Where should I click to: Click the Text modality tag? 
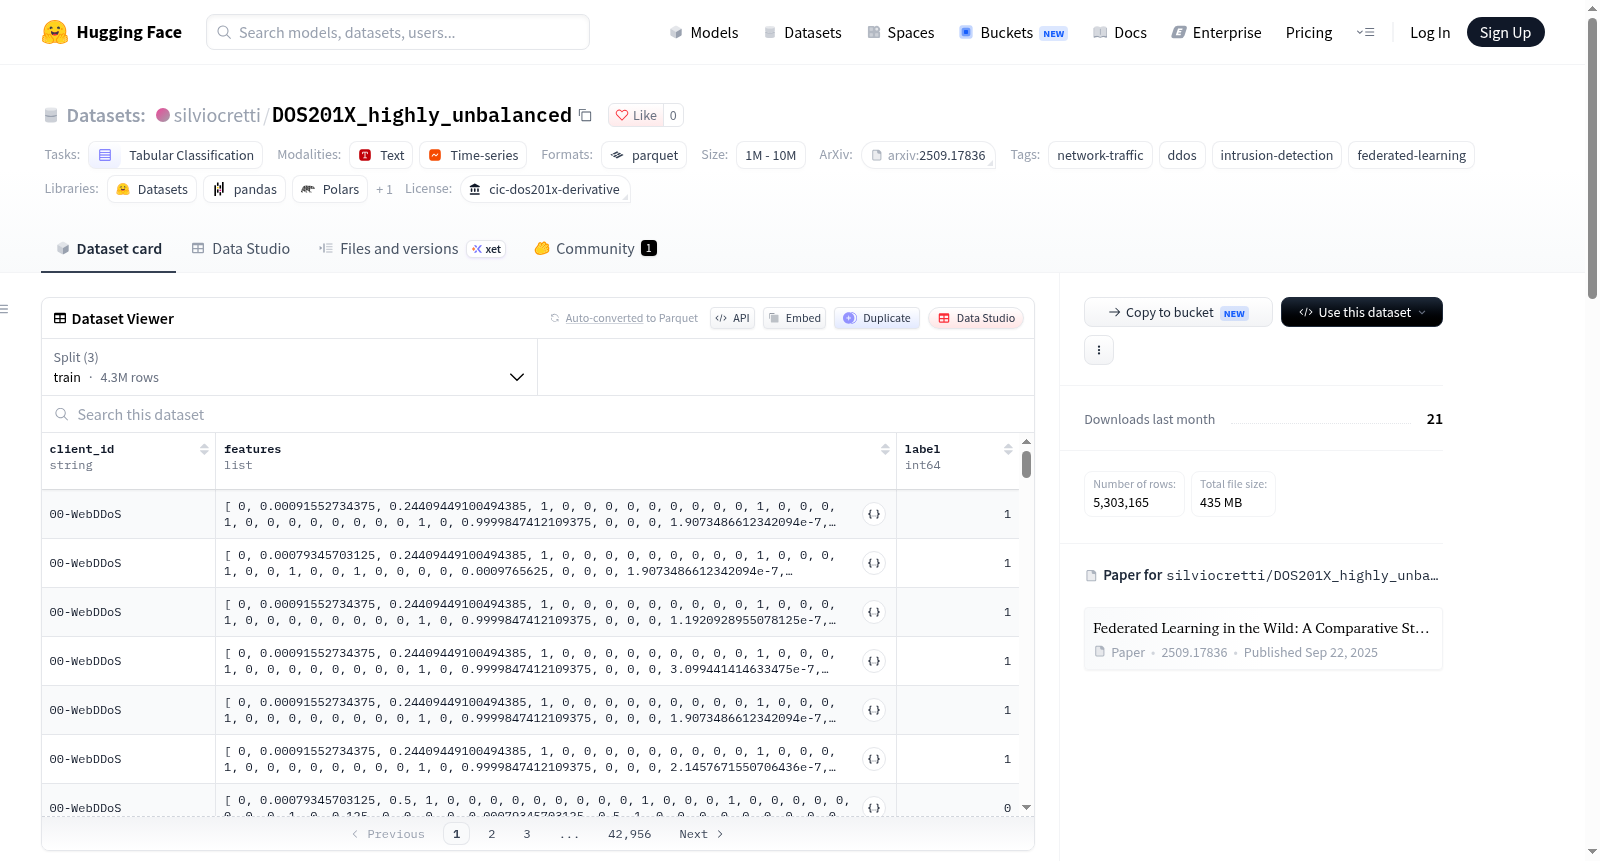click(381, 155)
